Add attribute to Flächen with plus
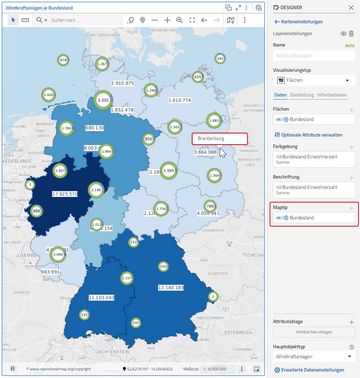Image resolution: width=360 pixels, height=378 pixels. [351, 109]
